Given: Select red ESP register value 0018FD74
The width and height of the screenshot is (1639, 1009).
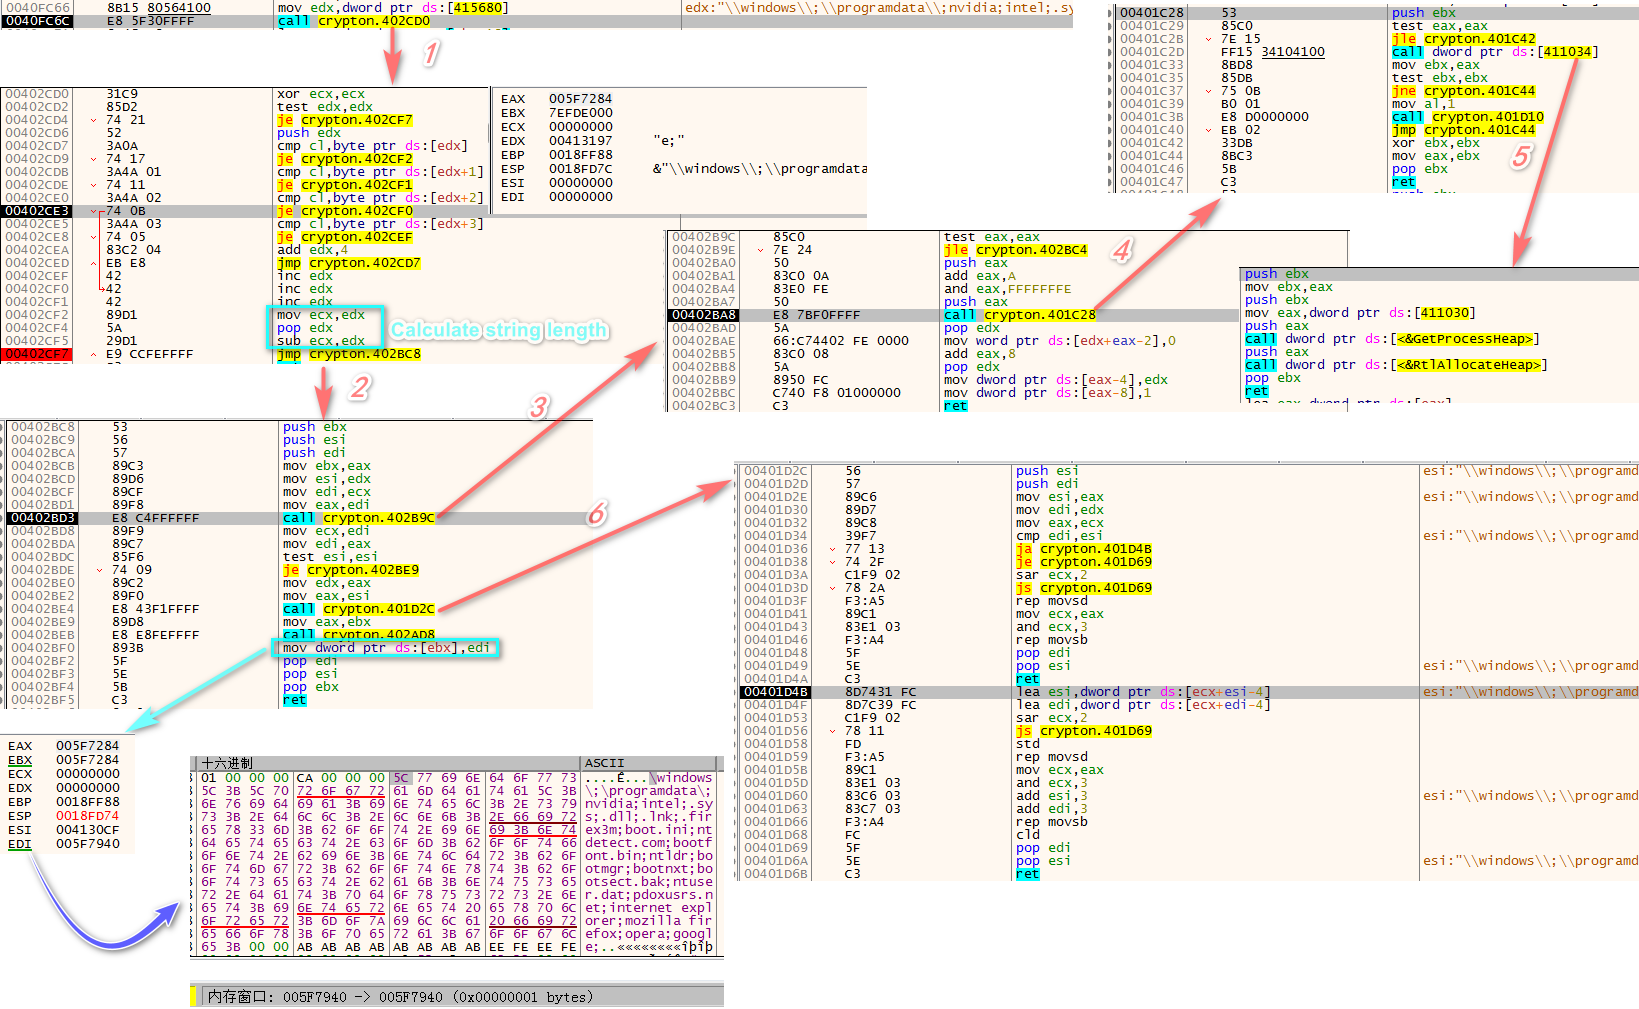Looking at the screenshot, I should (x=87, y=816).
